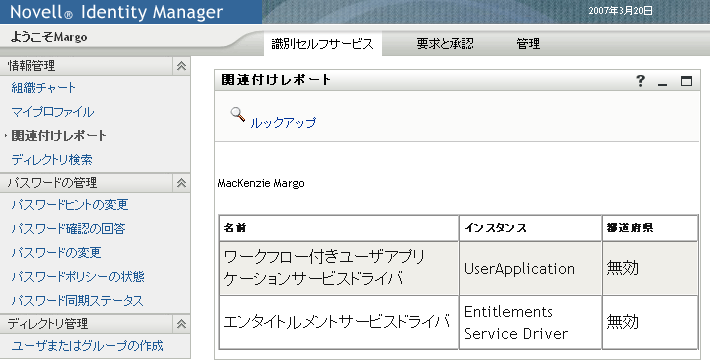Open ユーザまたはグループの作成
Screen dimensions: 710x360
point(87,346)
